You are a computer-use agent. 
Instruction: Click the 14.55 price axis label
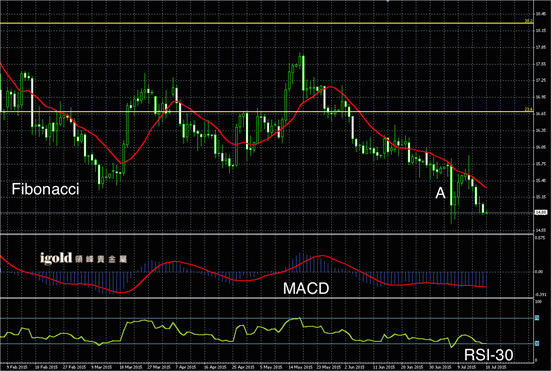(x=541, y=230)
